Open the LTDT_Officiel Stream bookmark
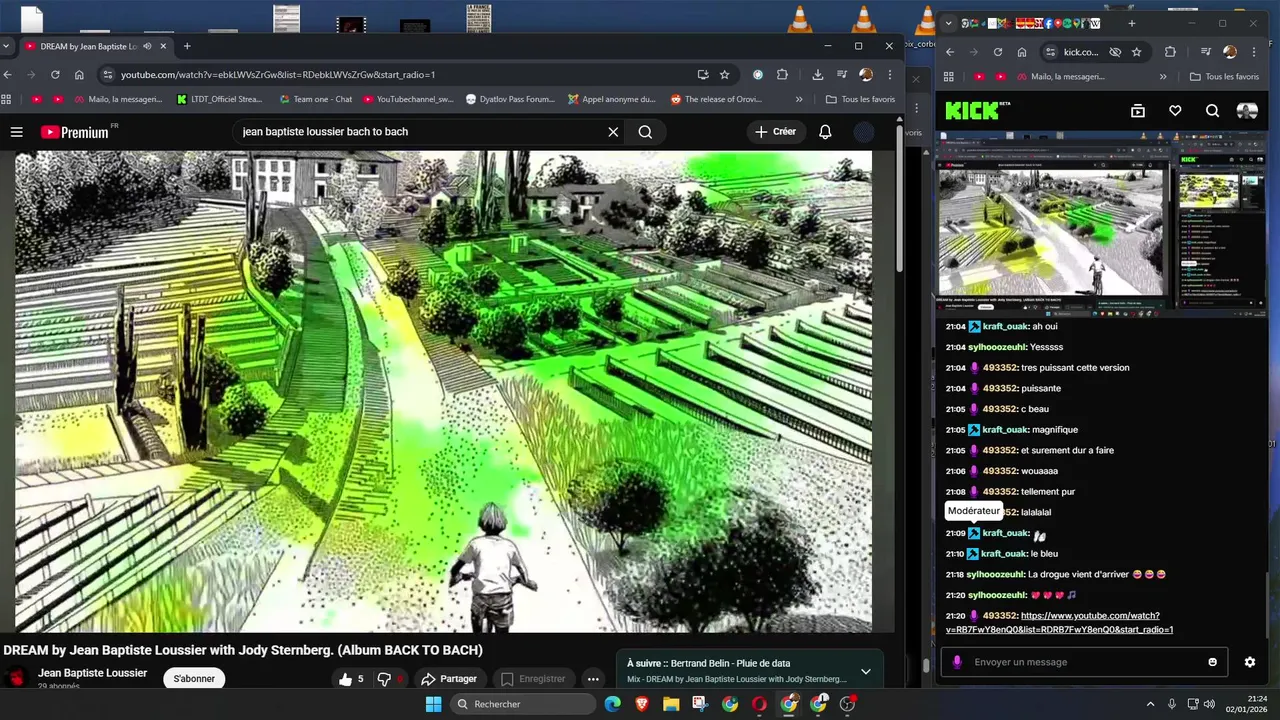 point(219,99)
